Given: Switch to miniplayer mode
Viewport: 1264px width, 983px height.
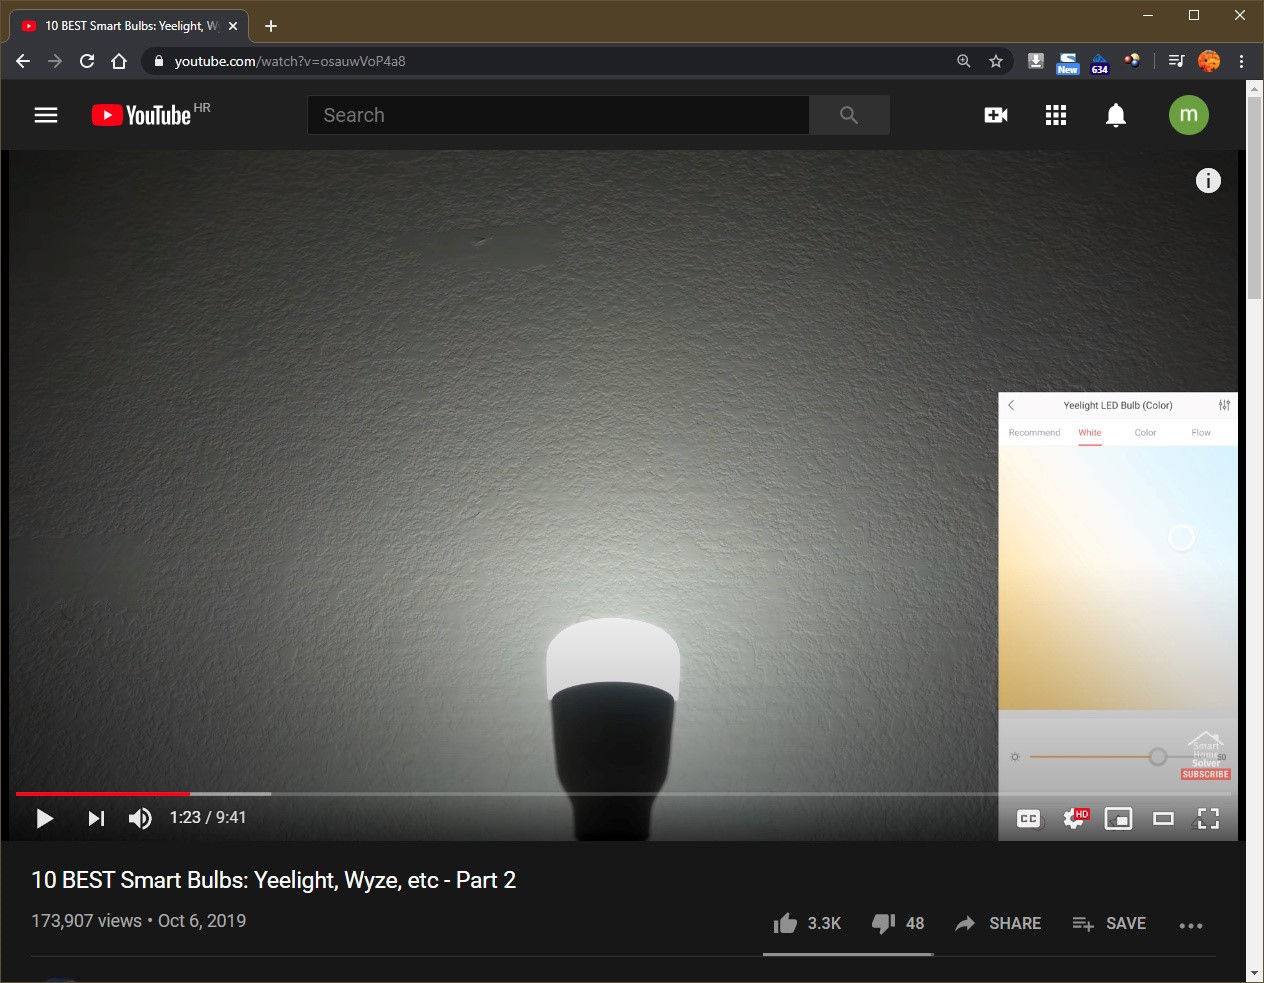Looking at the screenshot, I should pyautogui.click(x=1118, y=819).
